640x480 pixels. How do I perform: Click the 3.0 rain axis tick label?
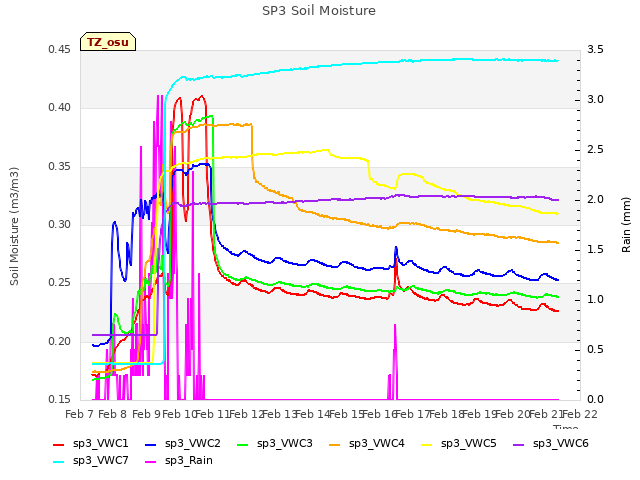point(595,100)
